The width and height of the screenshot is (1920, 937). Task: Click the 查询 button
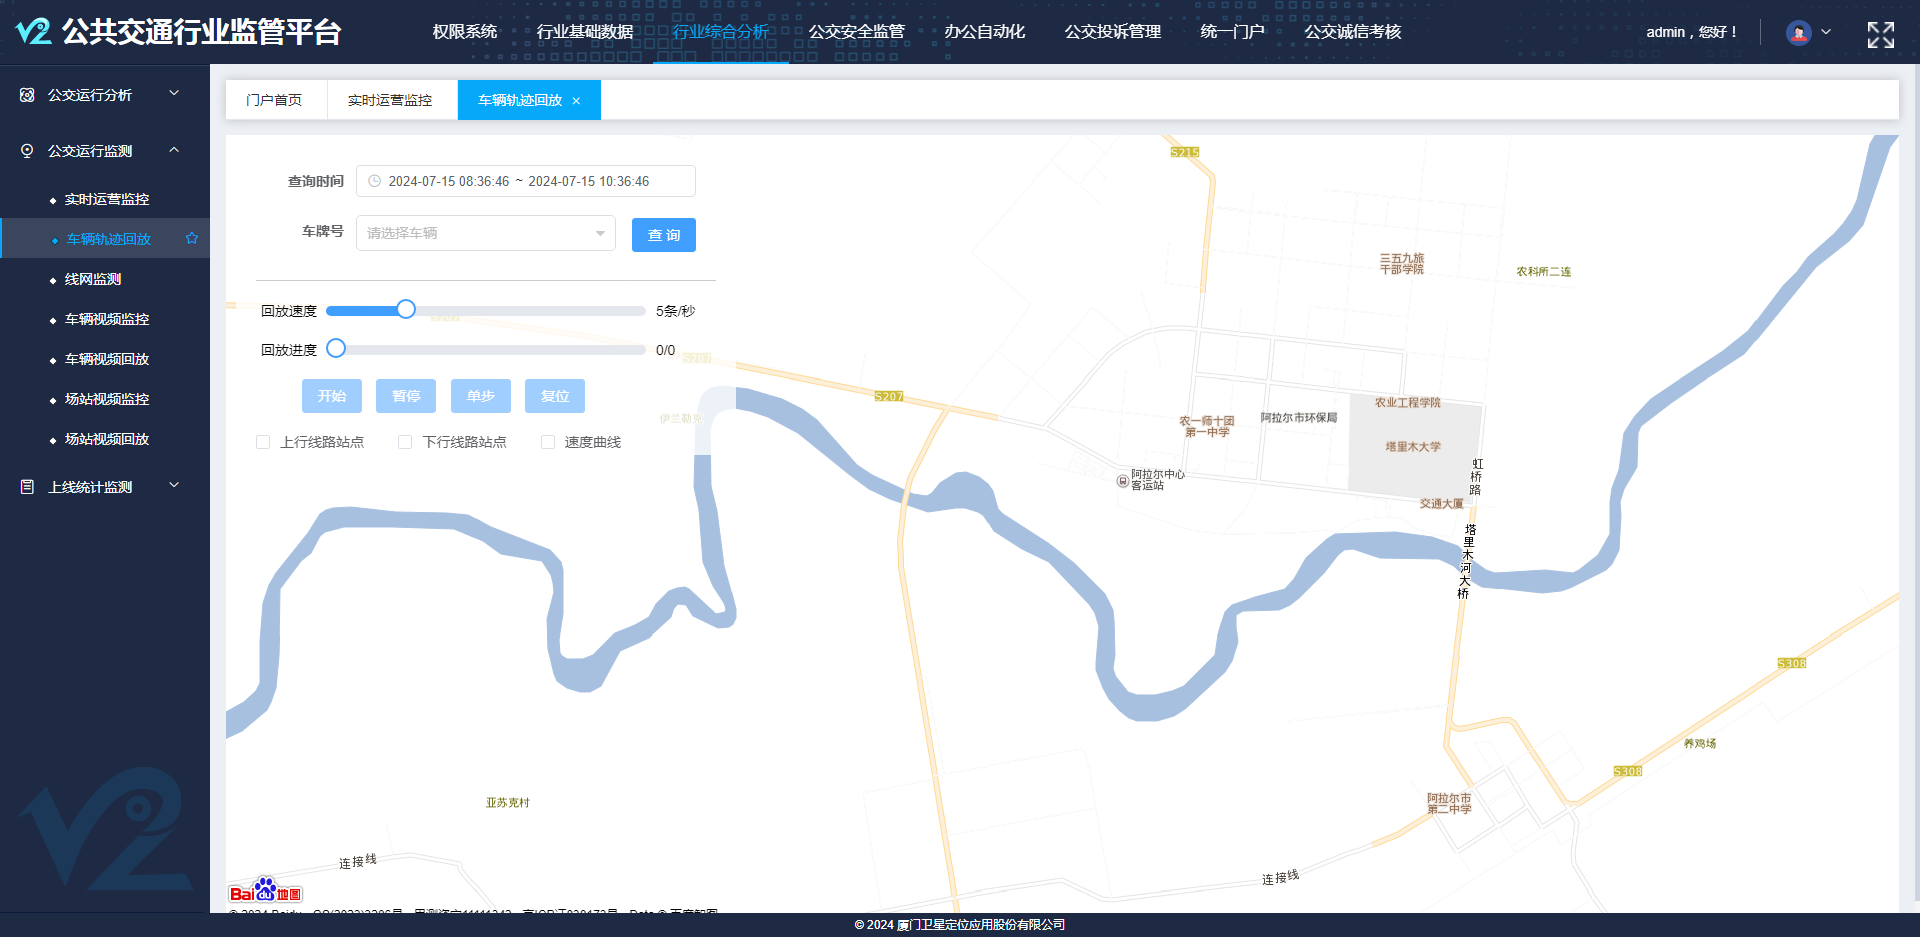(663, 235)
